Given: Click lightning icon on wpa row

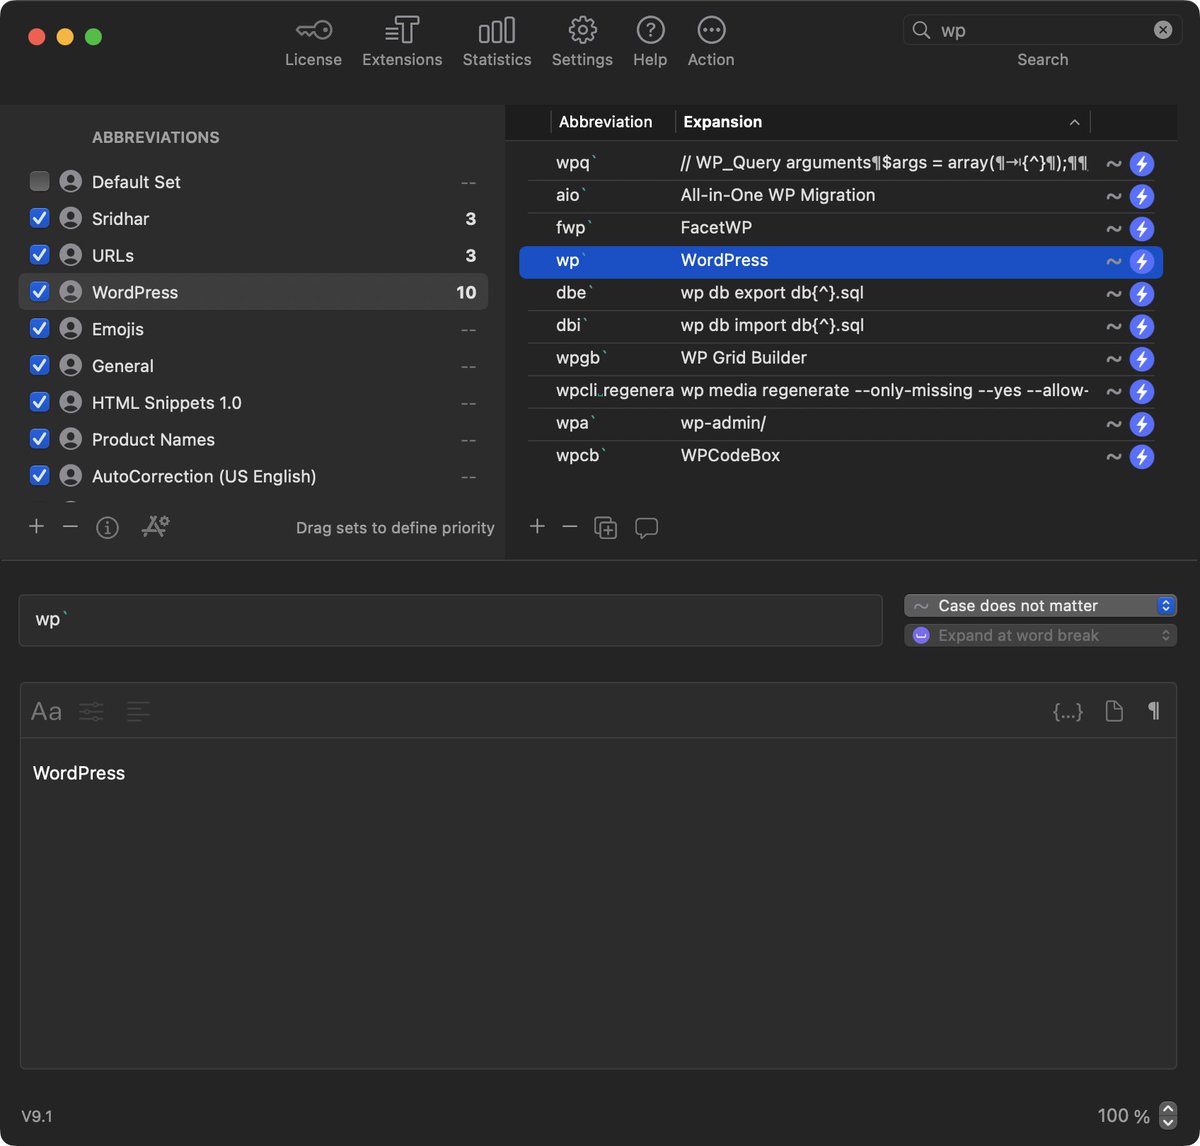Looking at the screenshot, I should [x=1142, y=424].
